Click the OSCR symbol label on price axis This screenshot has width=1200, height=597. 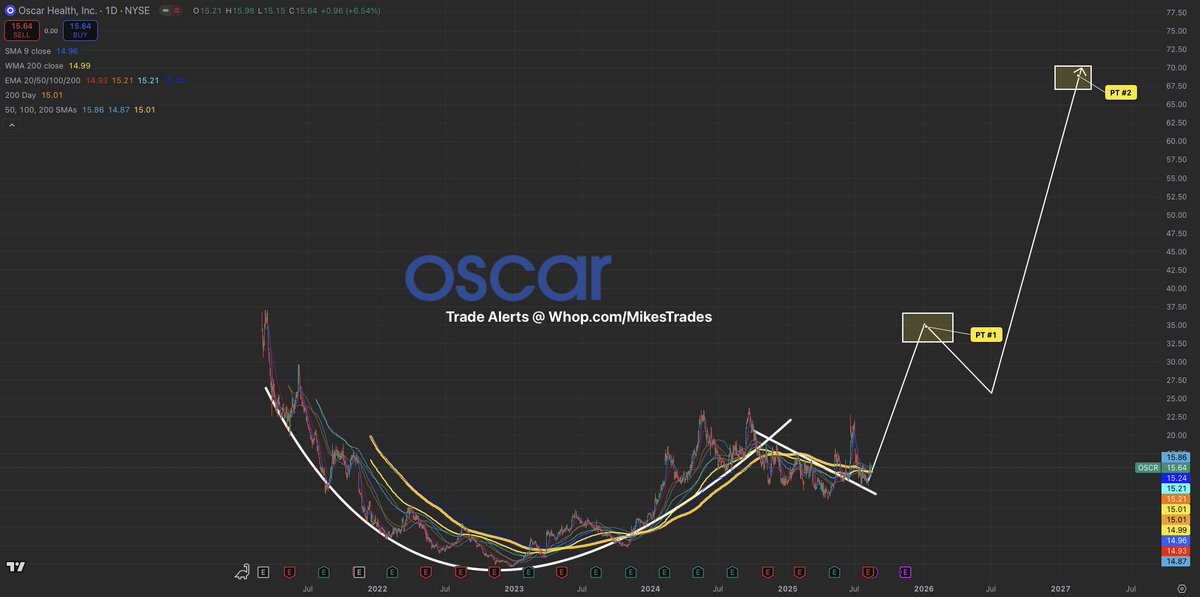[1148, 467]
